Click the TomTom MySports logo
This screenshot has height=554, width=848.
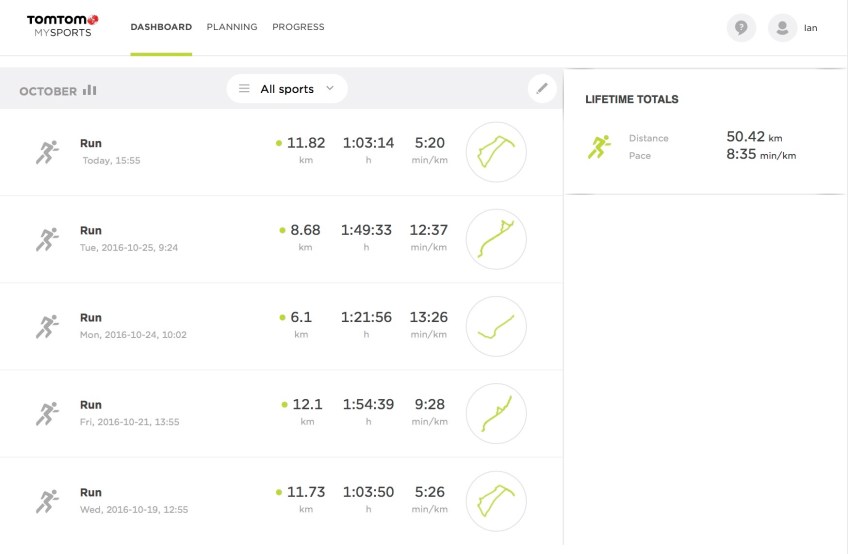(x=62, y=26)
